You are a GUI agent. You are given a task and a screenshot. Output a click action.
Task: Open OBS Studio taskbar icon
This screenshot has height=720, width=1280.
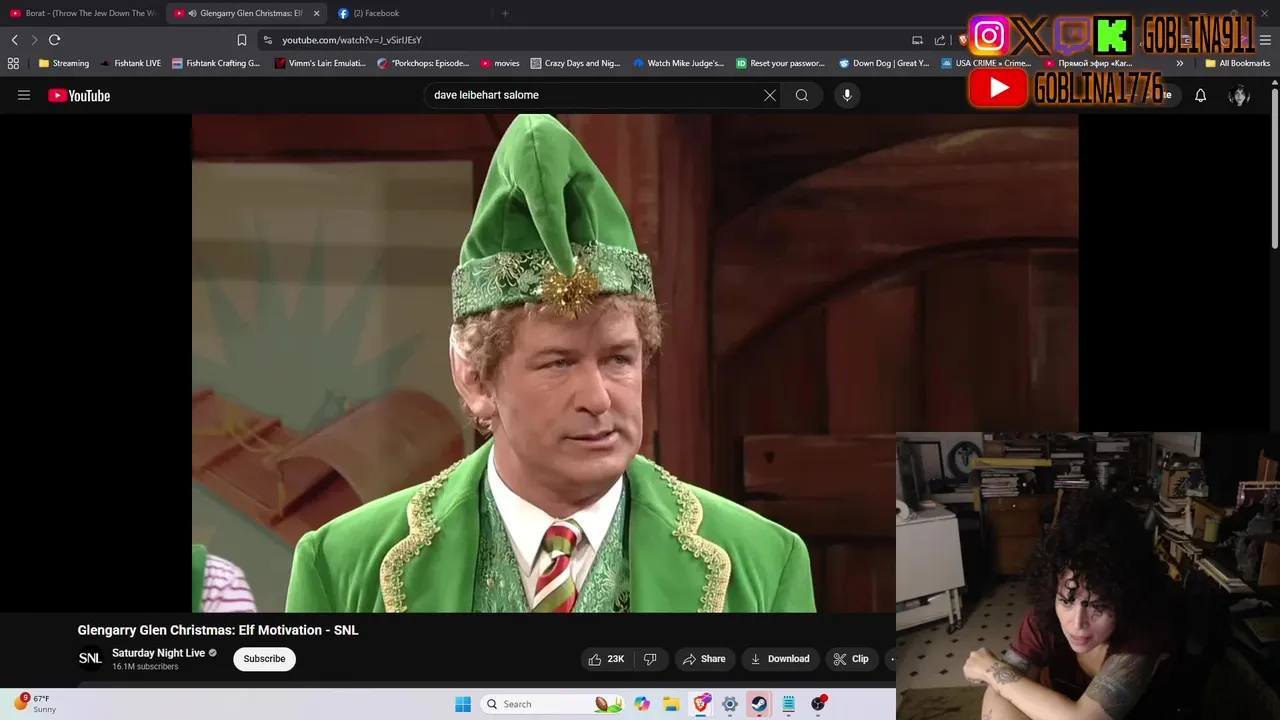click(x=818, y=704)
